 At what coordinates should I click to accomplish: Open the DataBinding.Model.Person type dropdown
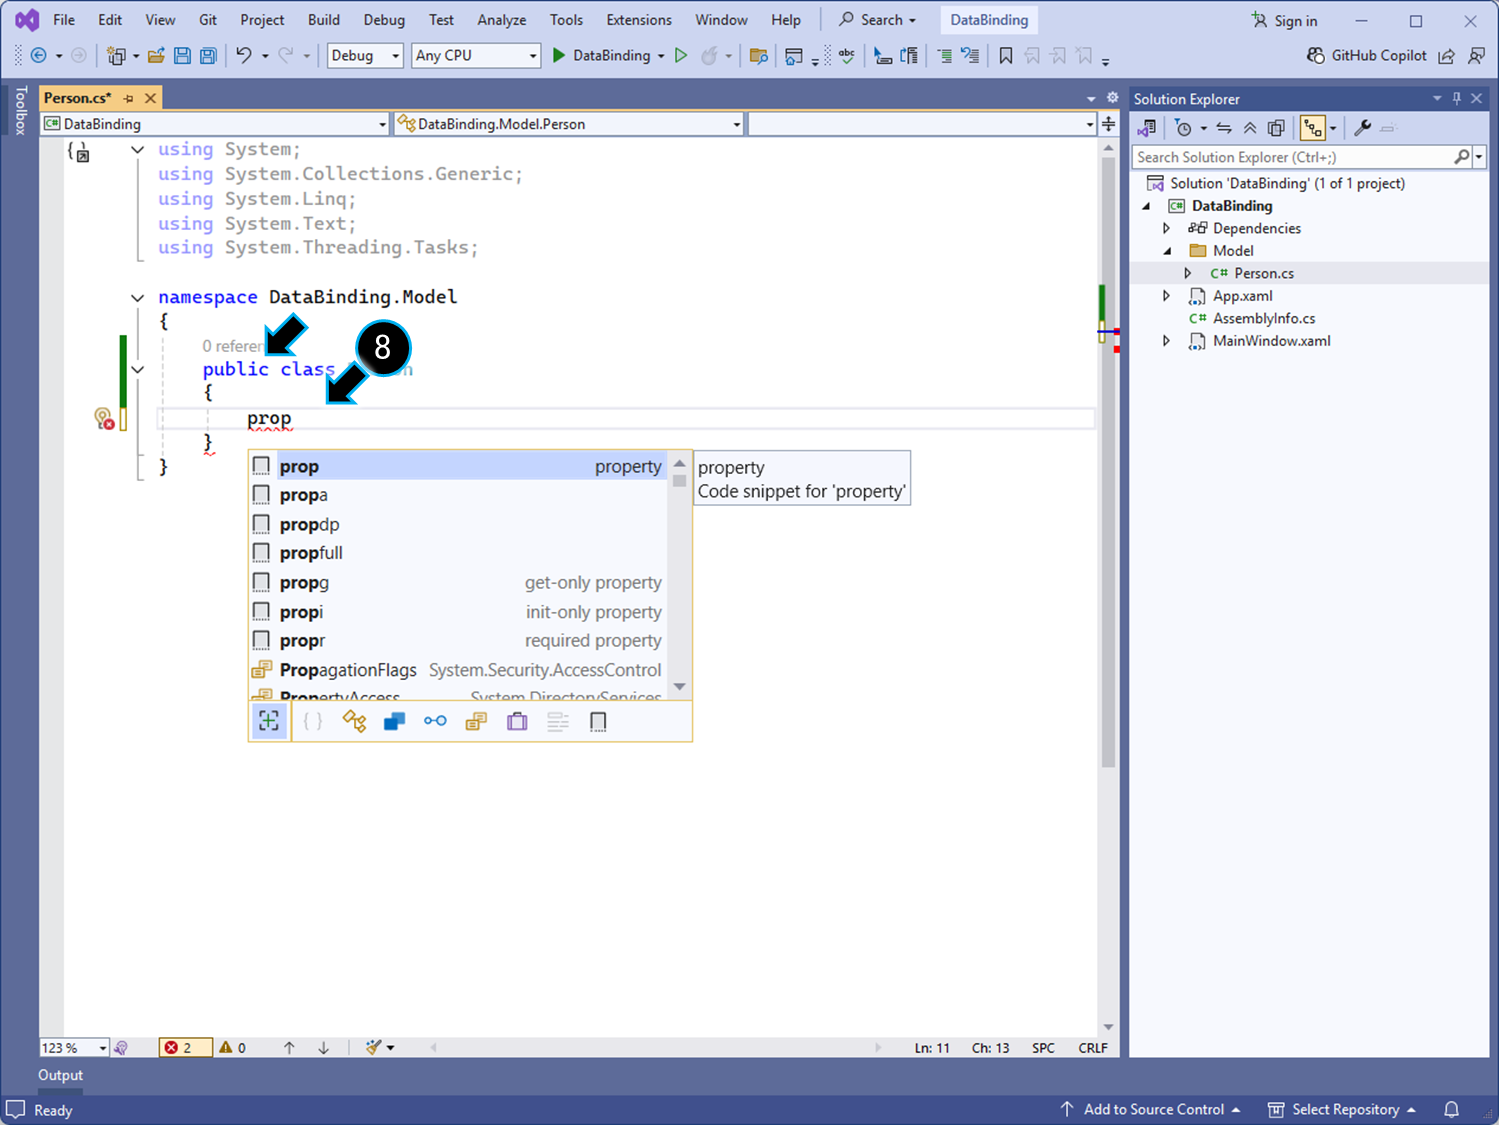[x=569, y=124]
